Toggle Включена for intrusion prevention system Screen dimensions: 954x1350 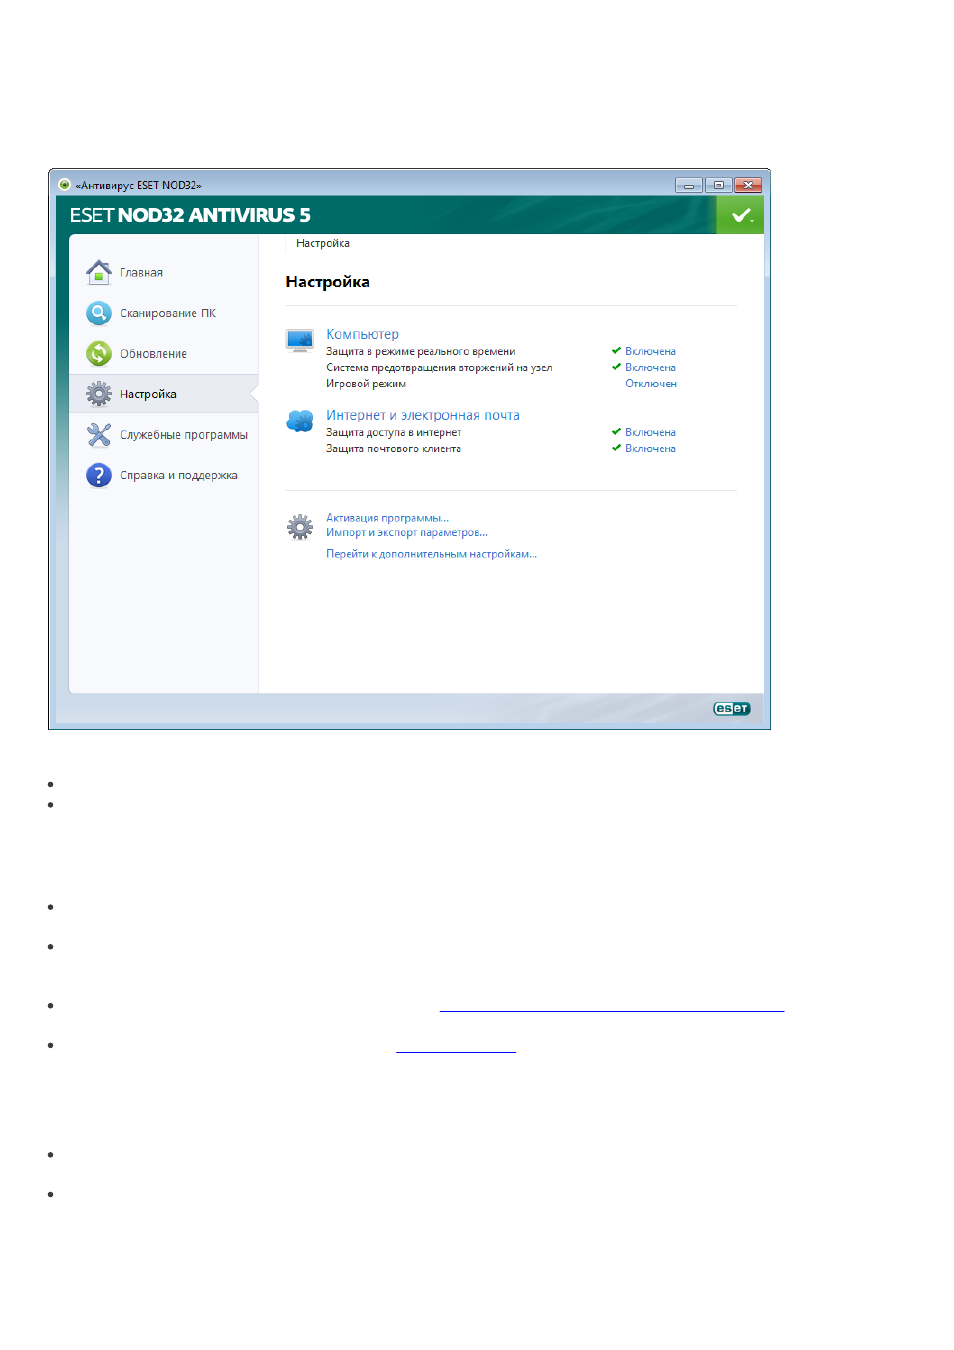click(x=650, y=367)
